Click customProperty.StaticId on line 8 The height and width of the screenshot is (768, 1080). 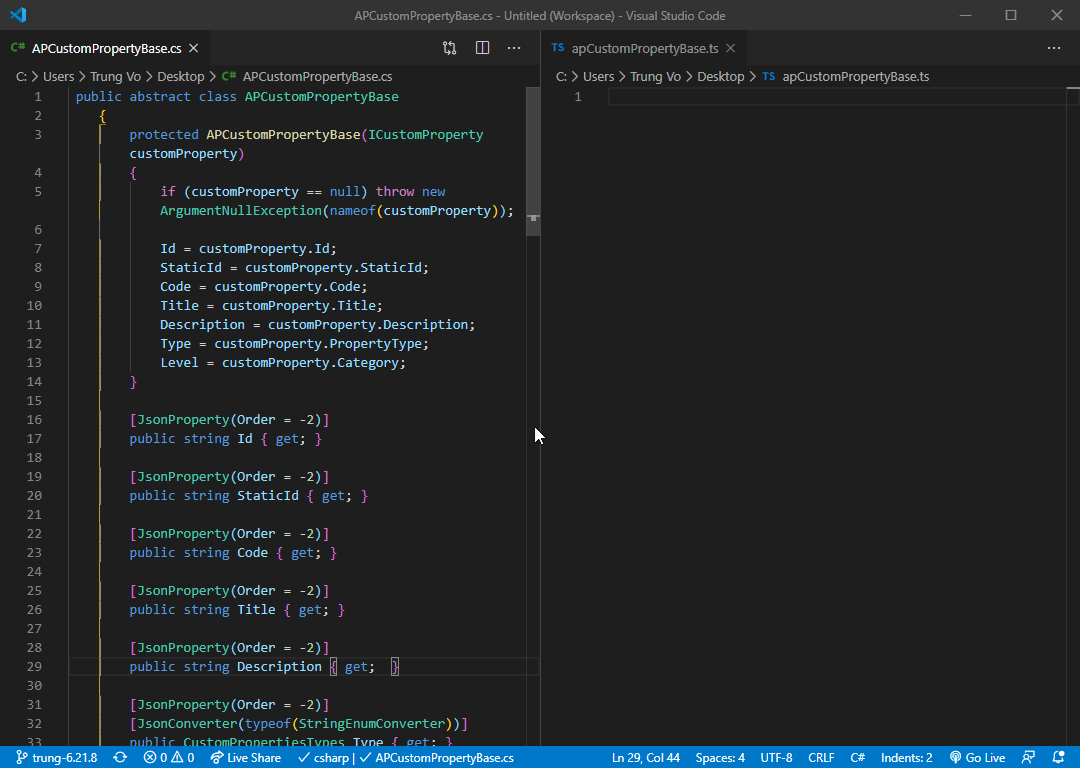pyautogui.click(x=333, y=267)
